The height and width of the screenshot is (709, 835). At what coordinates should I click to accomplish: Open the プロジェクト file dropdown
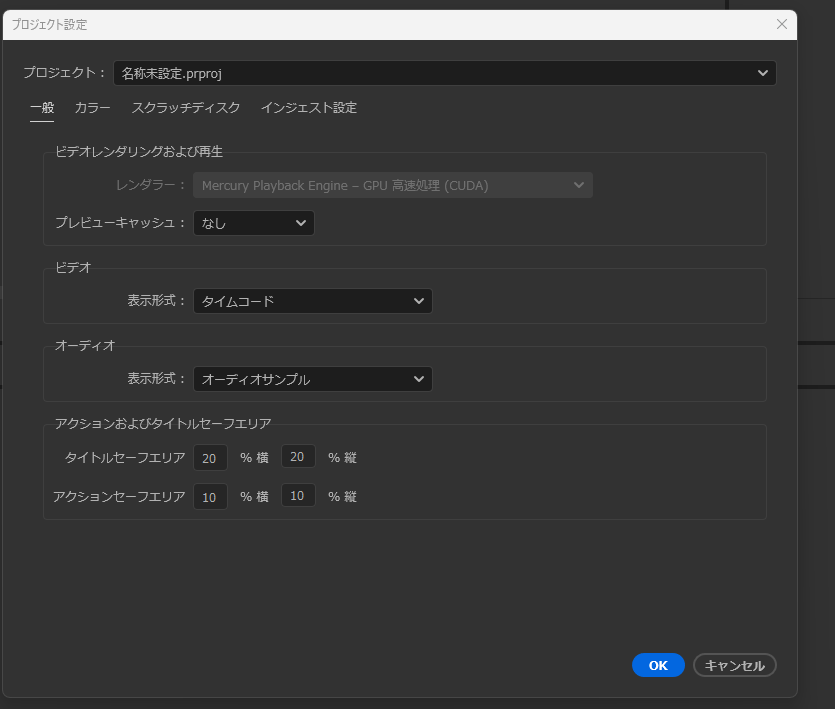(445, 73)
